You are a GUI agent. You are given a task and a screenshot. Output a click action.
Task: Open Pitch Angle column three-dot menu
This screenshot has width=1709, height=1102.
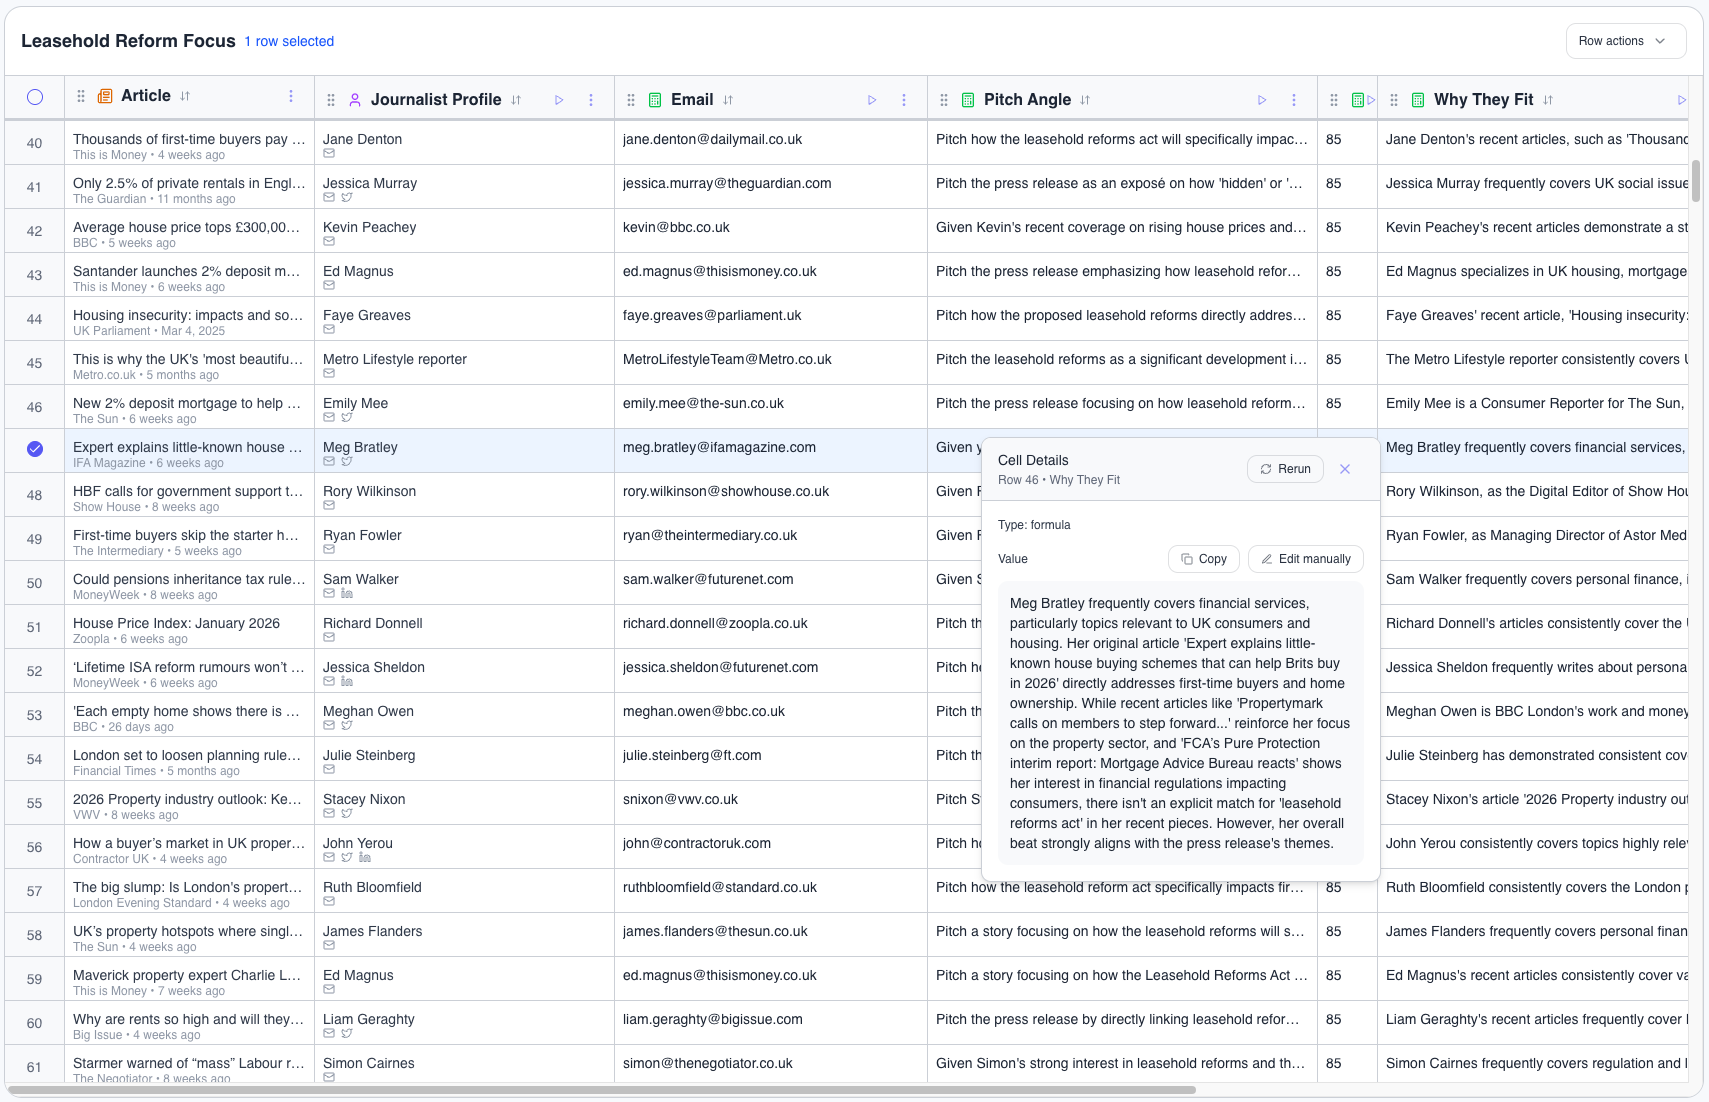pos(1294,100)
